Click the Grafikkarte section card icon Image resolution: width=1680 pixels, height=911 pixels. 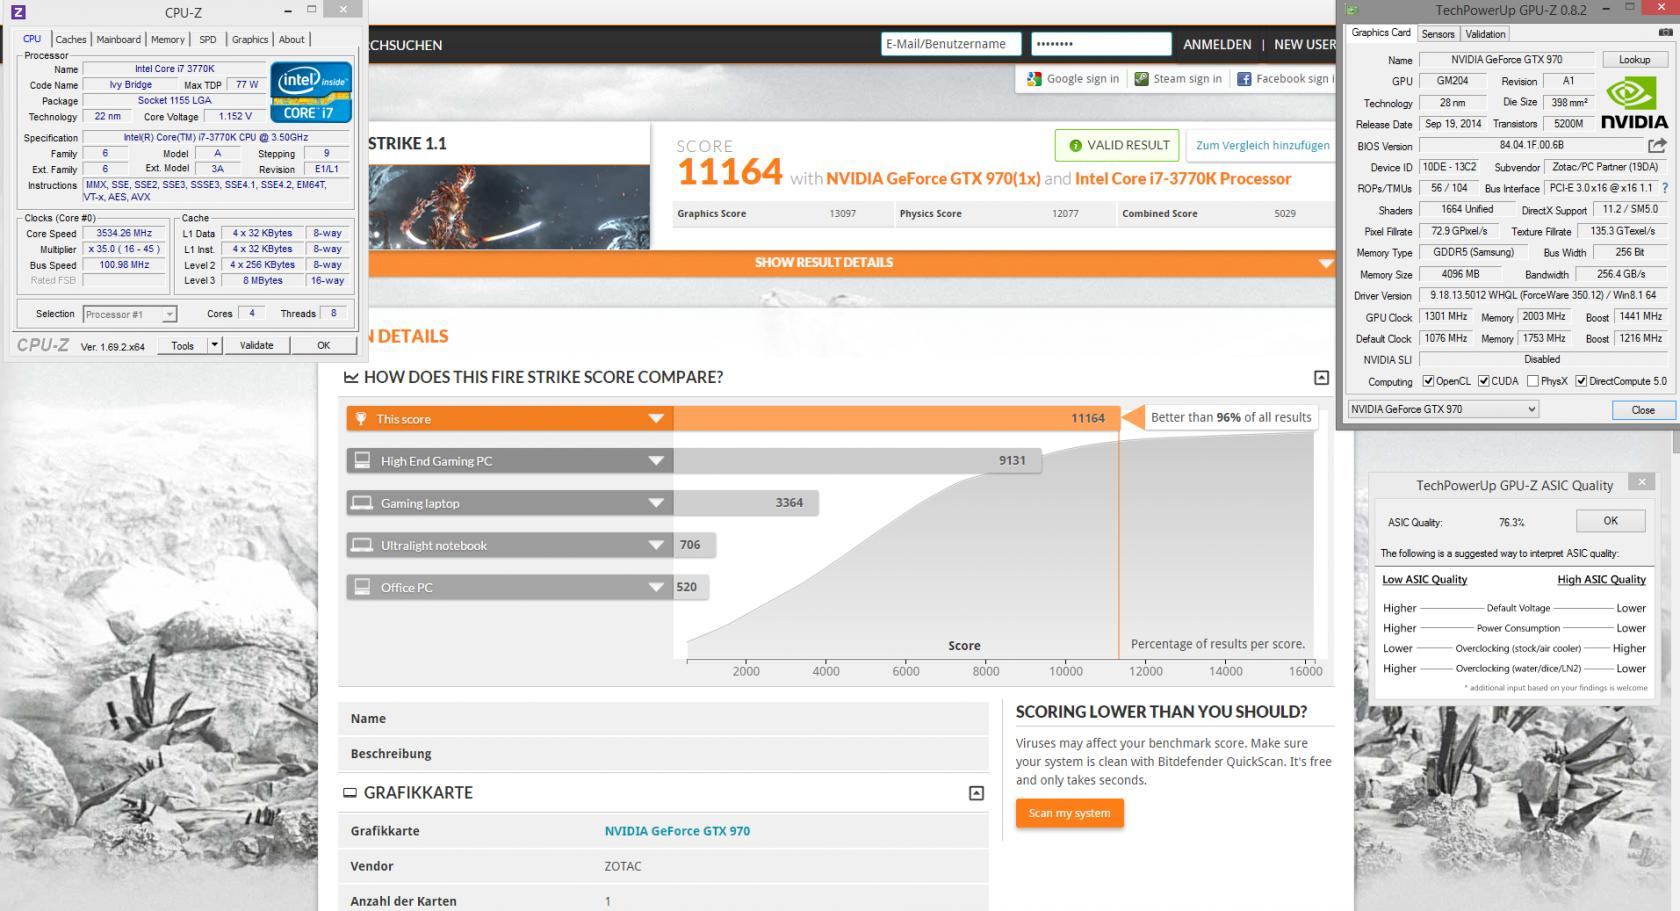coord(350,793)
